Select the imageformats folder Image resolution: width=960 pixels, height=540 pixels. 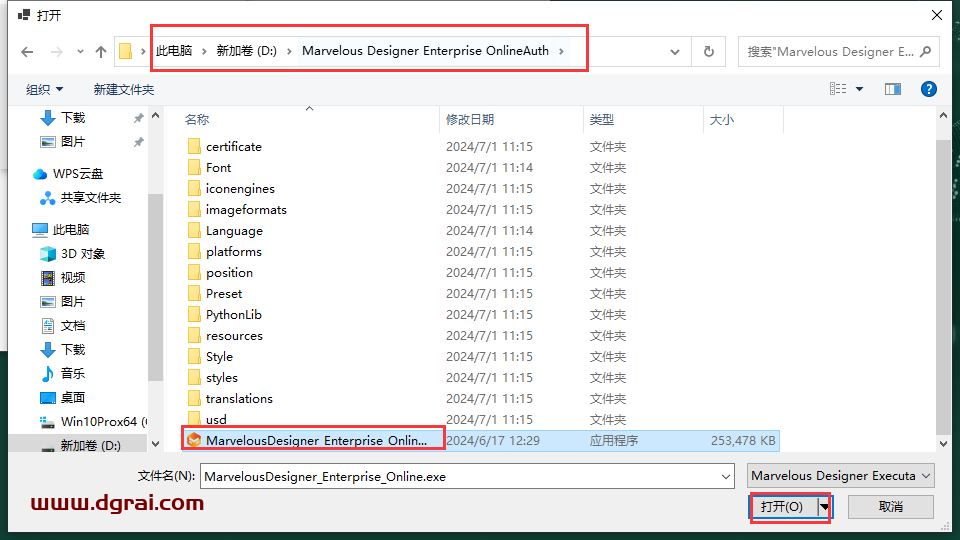(246, 209)
